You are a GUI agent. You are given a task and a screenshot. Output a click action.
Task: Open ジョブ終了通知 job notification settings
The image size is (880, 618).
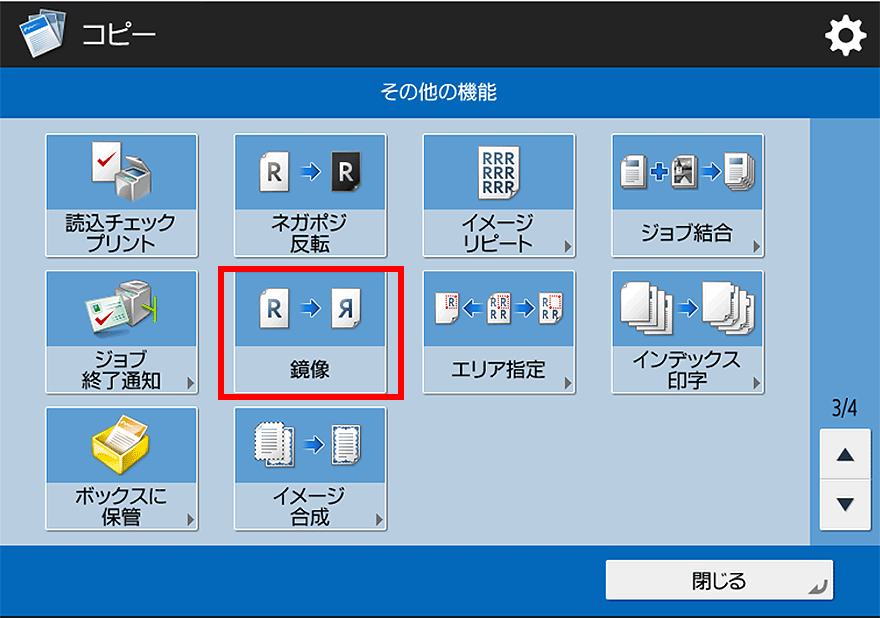pos(121,332)
